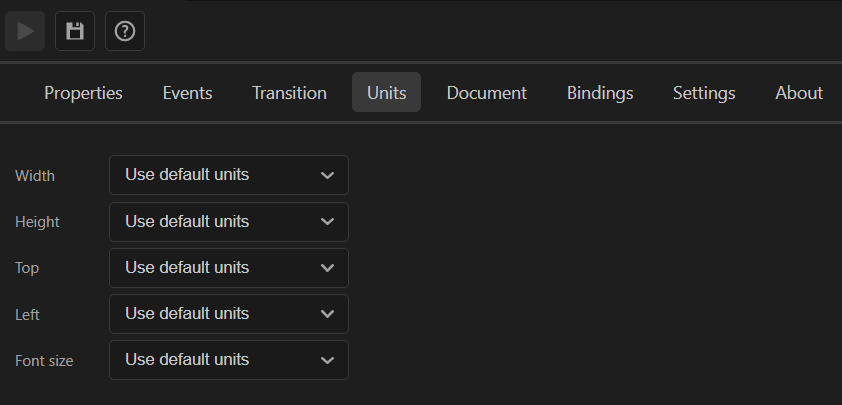Open the Settings tab
Screen dimensions: 842x405
704,92
